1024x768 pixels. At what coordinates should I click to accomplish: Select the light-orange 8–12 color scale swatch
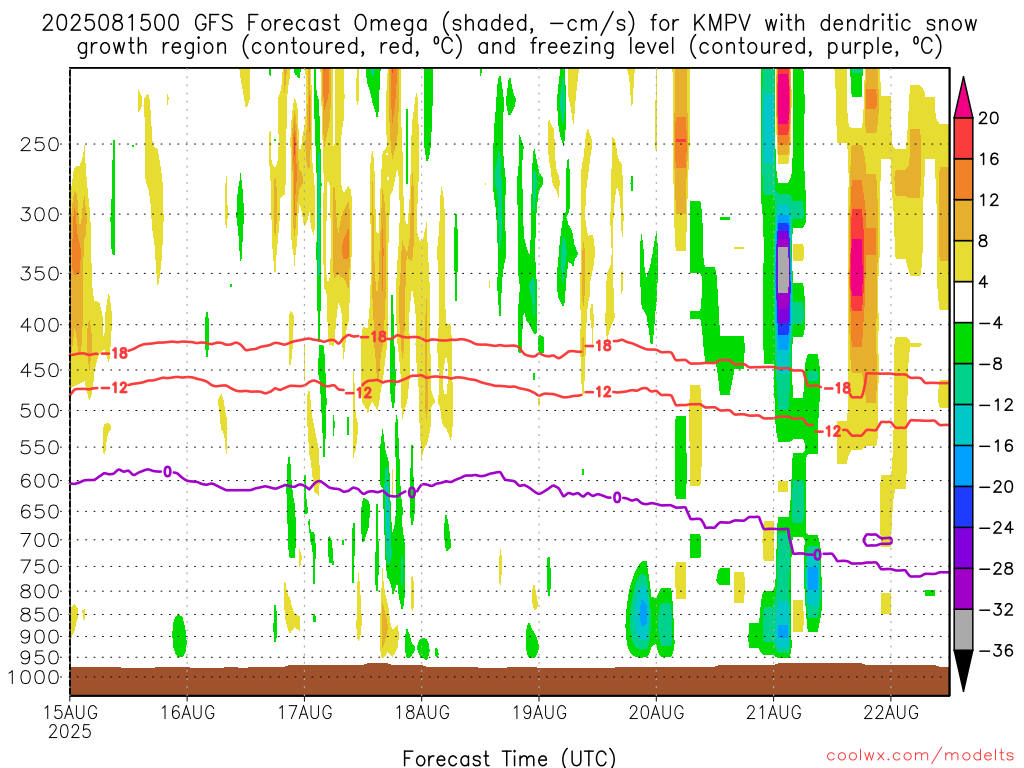click(x=963, y=221)
